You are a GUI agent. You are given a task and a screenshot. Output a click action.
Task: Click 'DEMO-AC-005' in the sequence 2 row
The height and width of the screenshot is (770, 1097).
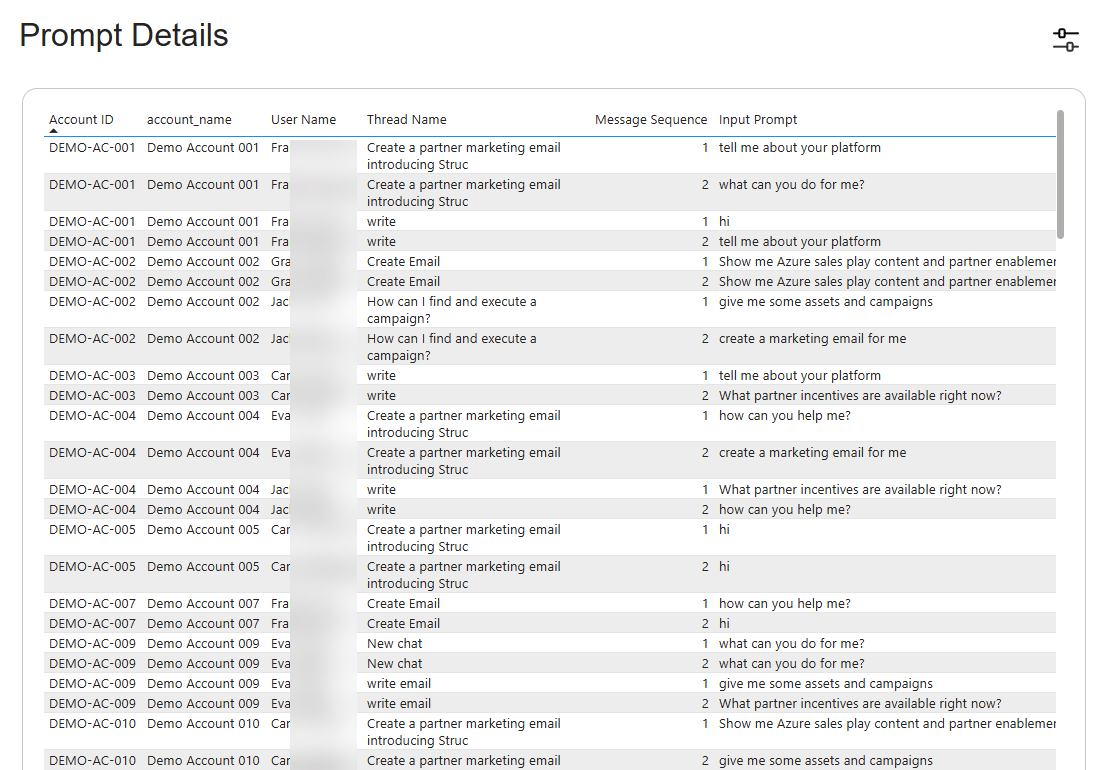pos(92,566)
